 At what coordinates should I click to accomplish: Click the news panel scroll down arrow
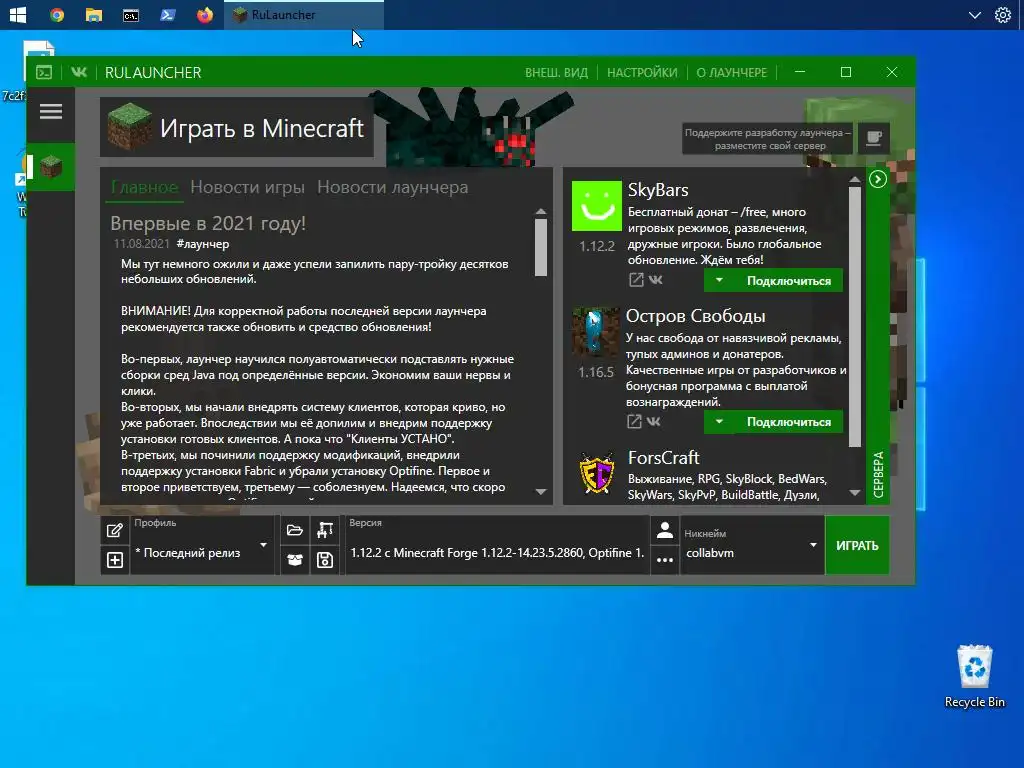541,492
